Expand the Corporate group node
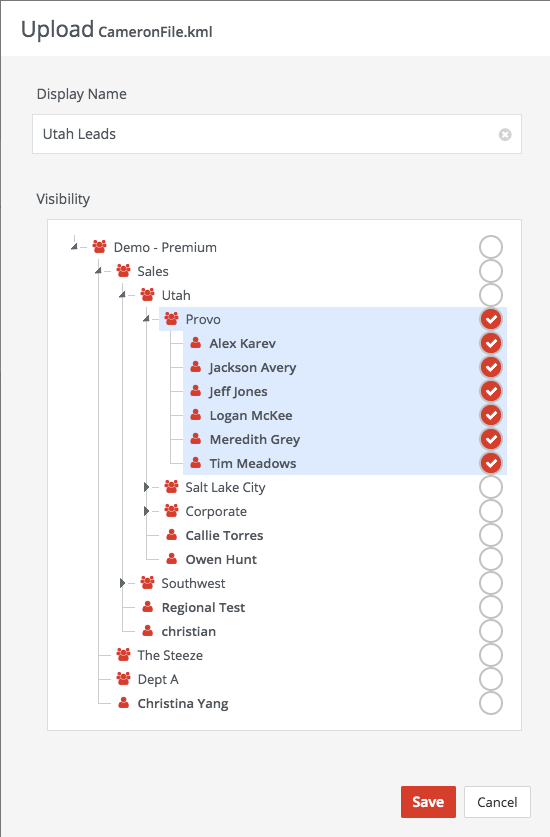The height and width of the screenshot is (837, 550). pyautogui.click(x=146, y=511)
